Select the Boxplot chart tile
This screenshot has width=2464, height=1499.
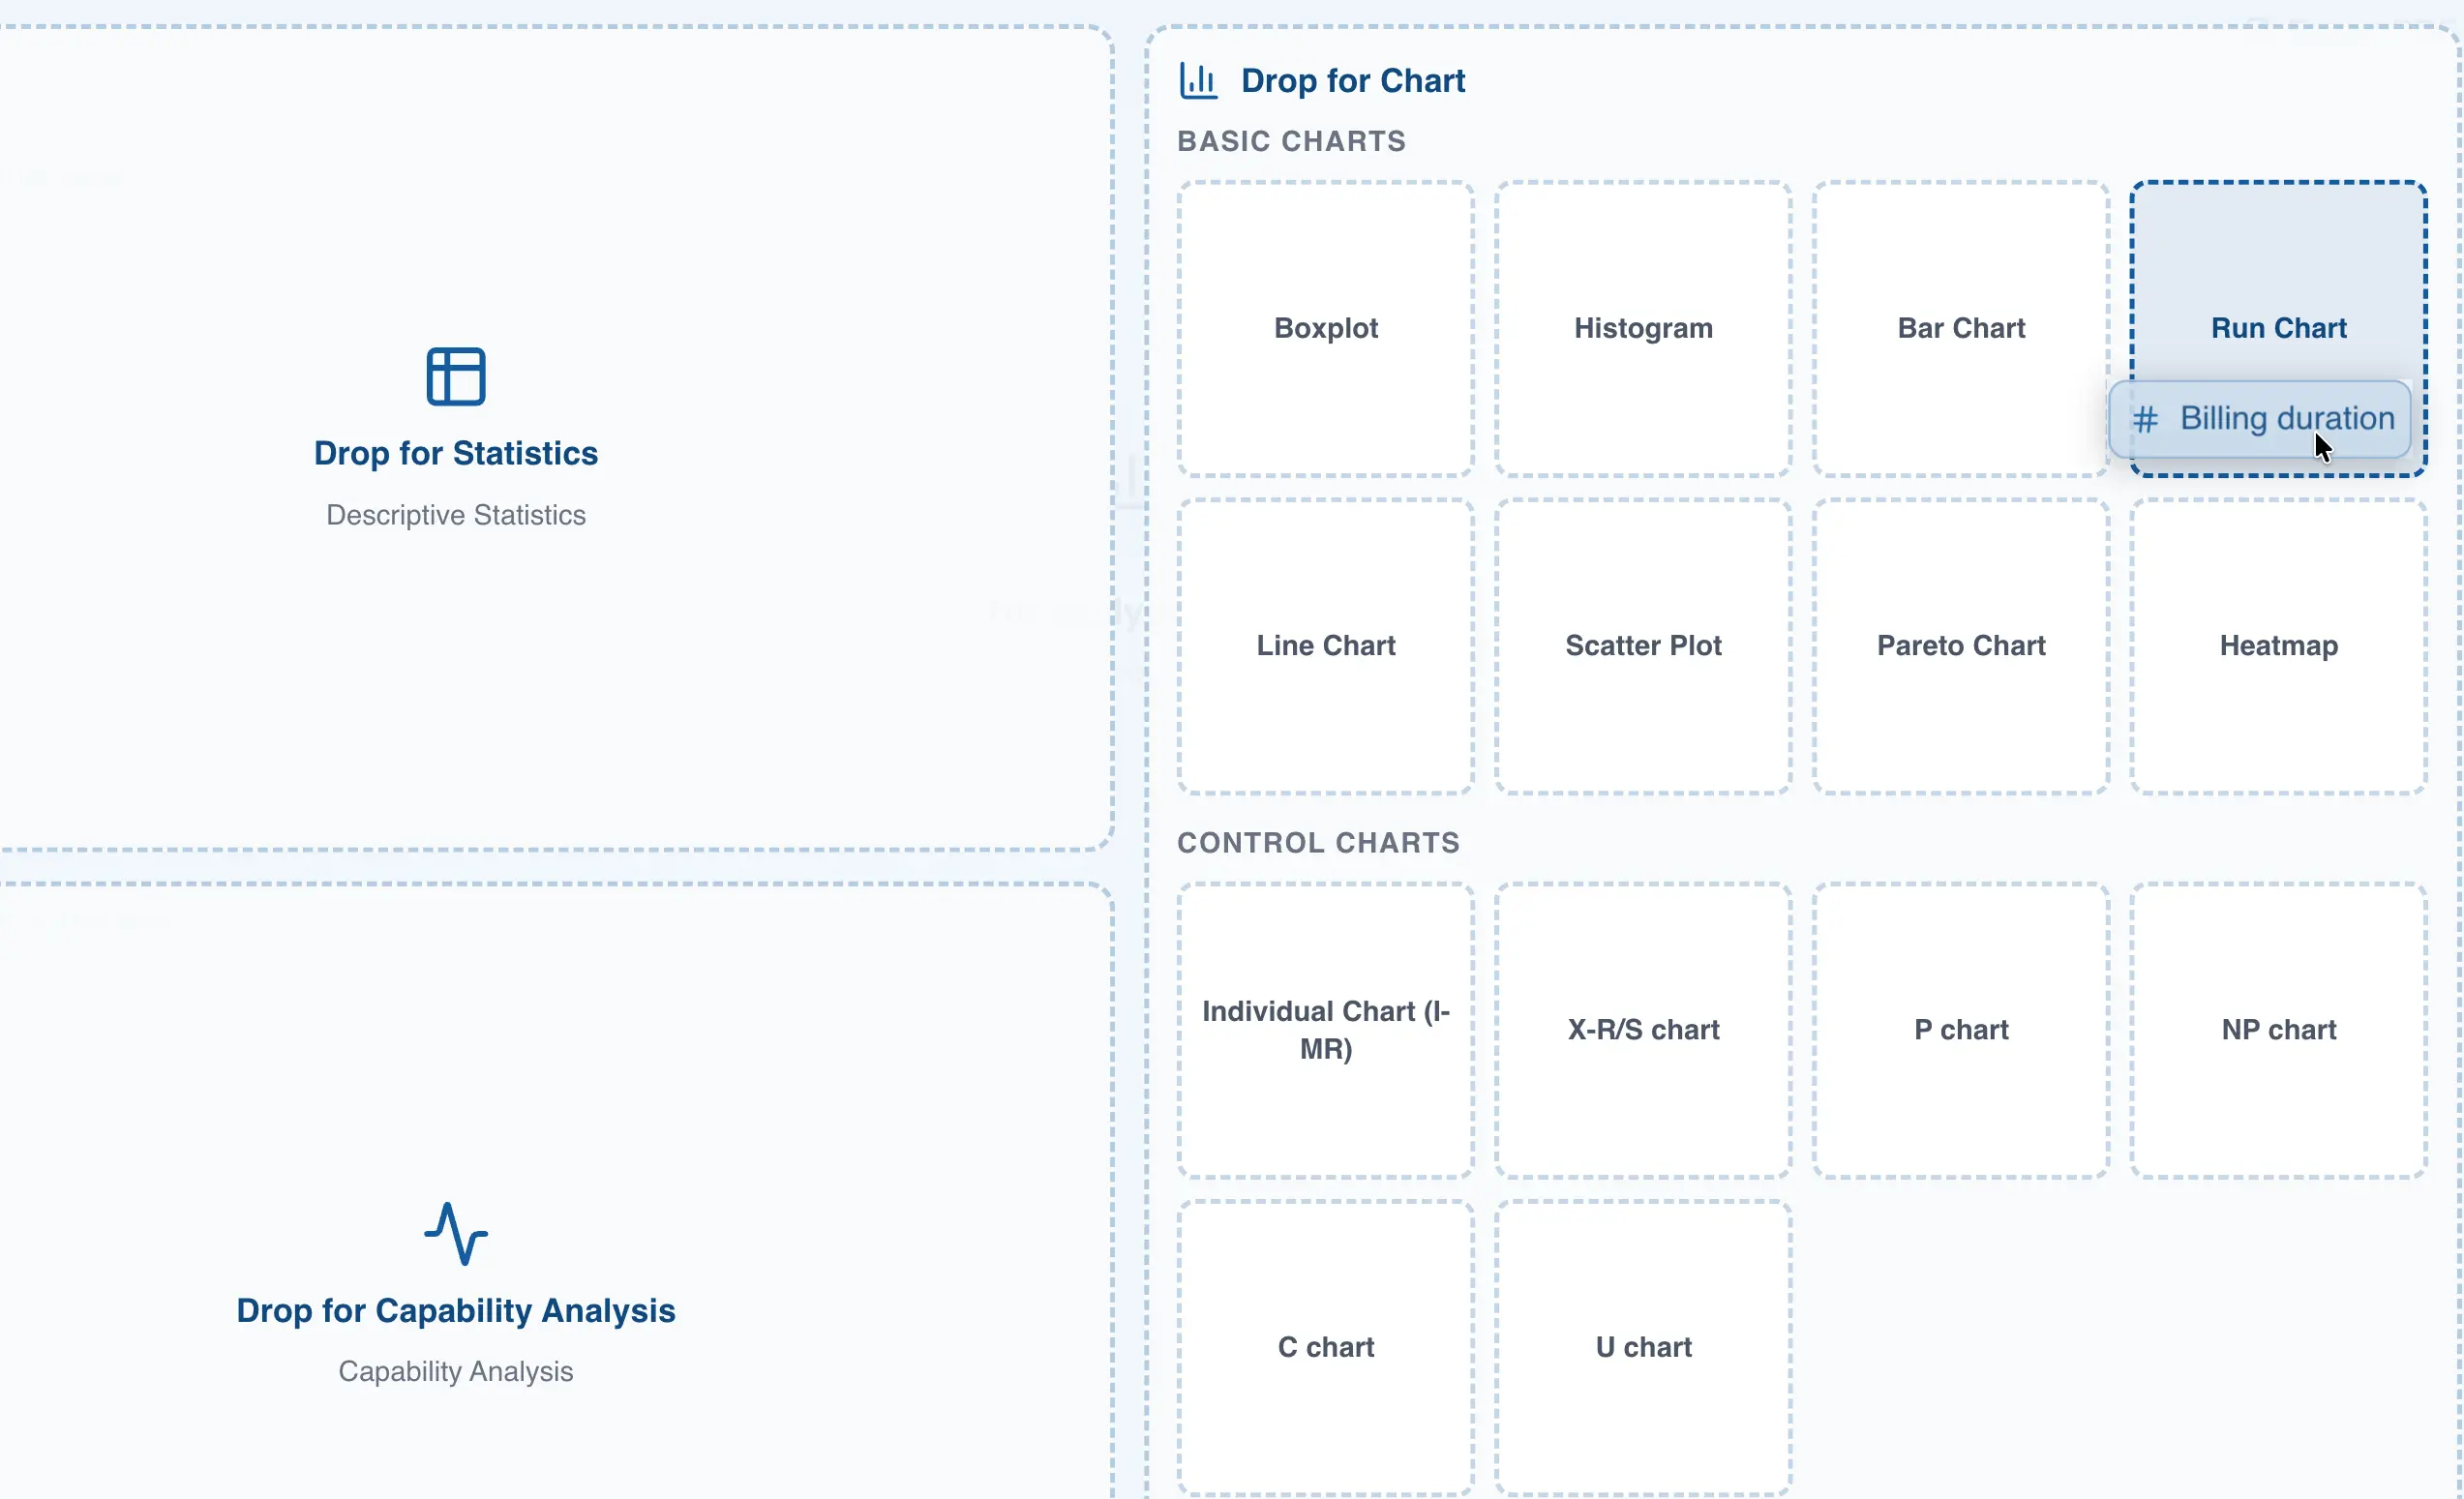pyautogui.click(x=1326, y=328)
